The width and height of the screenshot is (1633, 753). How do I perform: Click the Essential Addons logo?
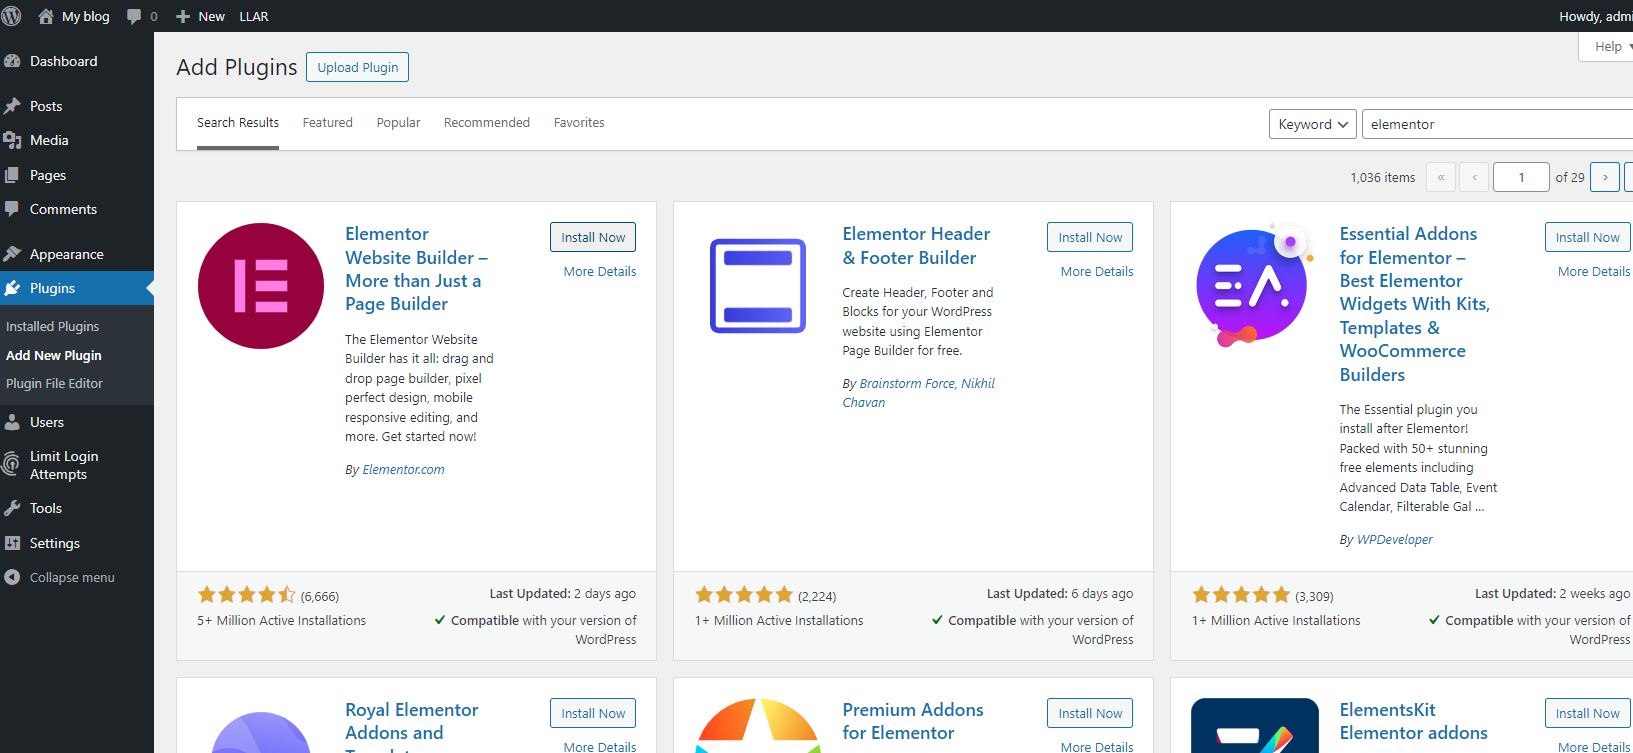tap(1254, 286)
